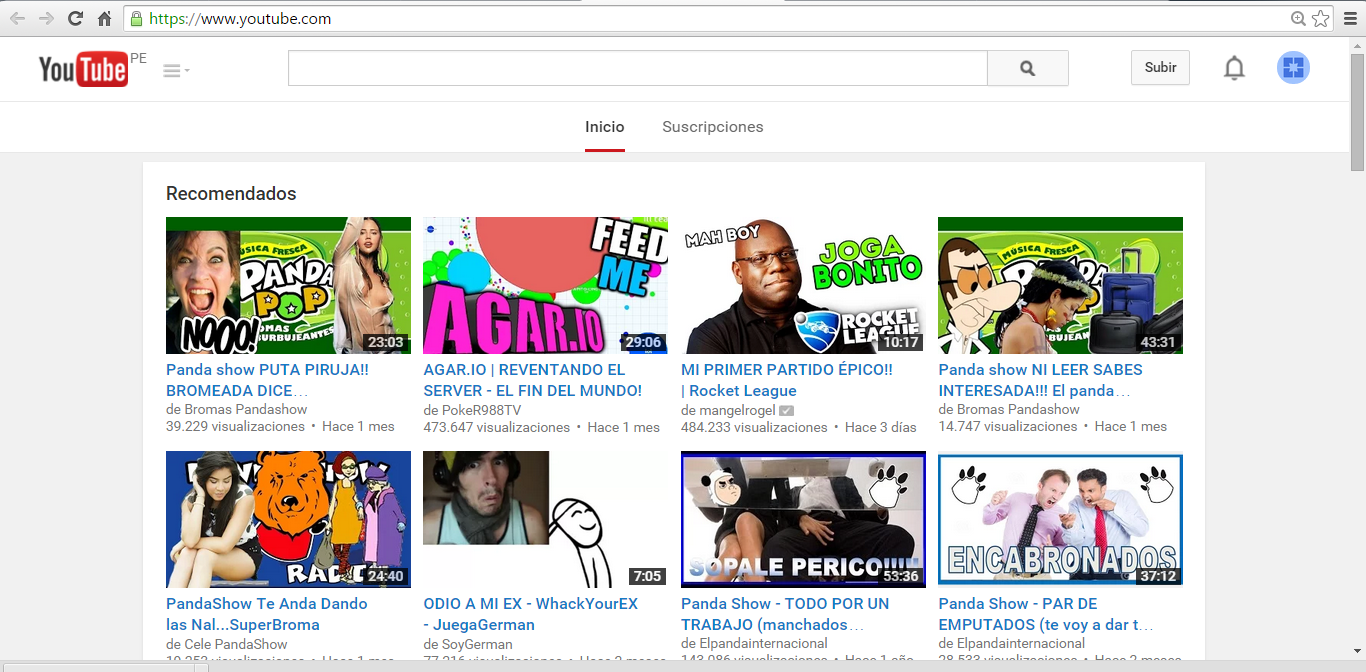Click '484.233 visualizaciones' text

pos(754,427)
